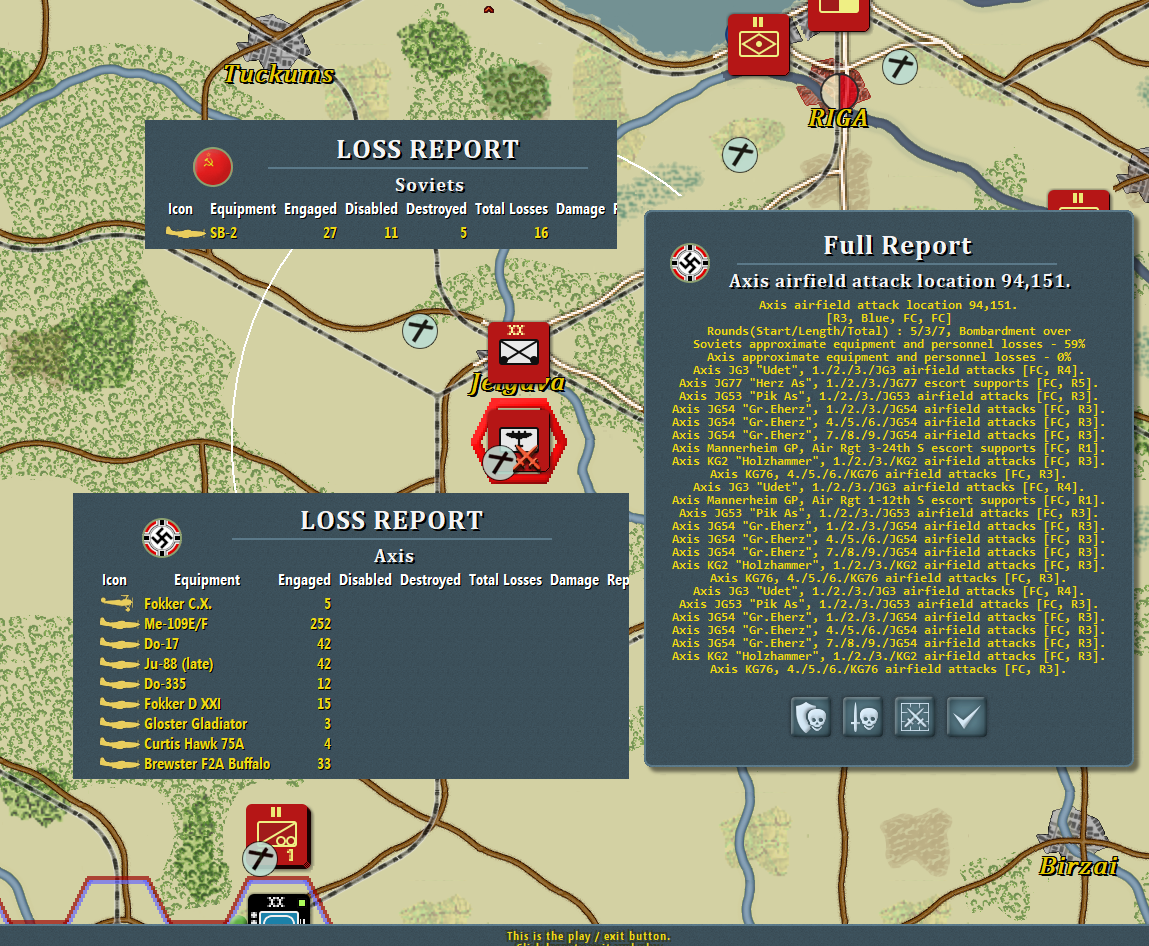Click Brewster F2A Buffalo engaged count 33
1149x946 pixels.
click(324, 764)
